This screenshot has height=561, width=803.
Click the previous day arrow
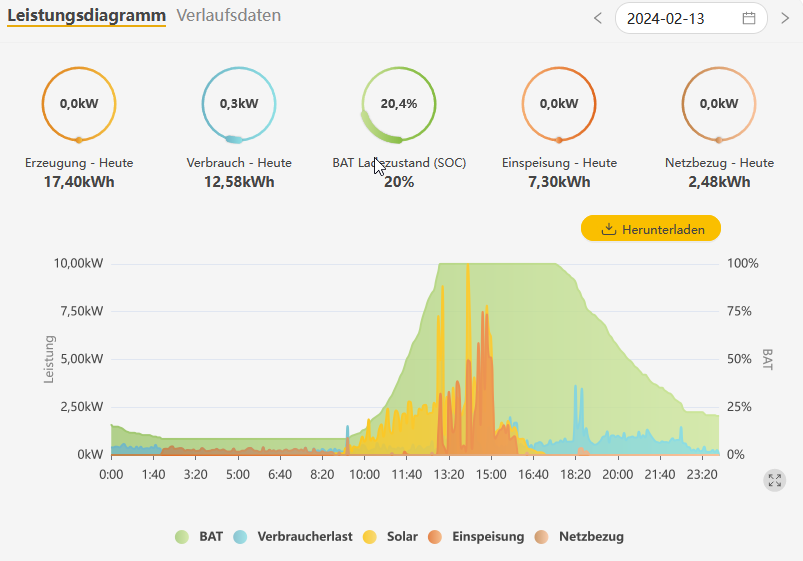pyautogui.click(x=598, y=18)
